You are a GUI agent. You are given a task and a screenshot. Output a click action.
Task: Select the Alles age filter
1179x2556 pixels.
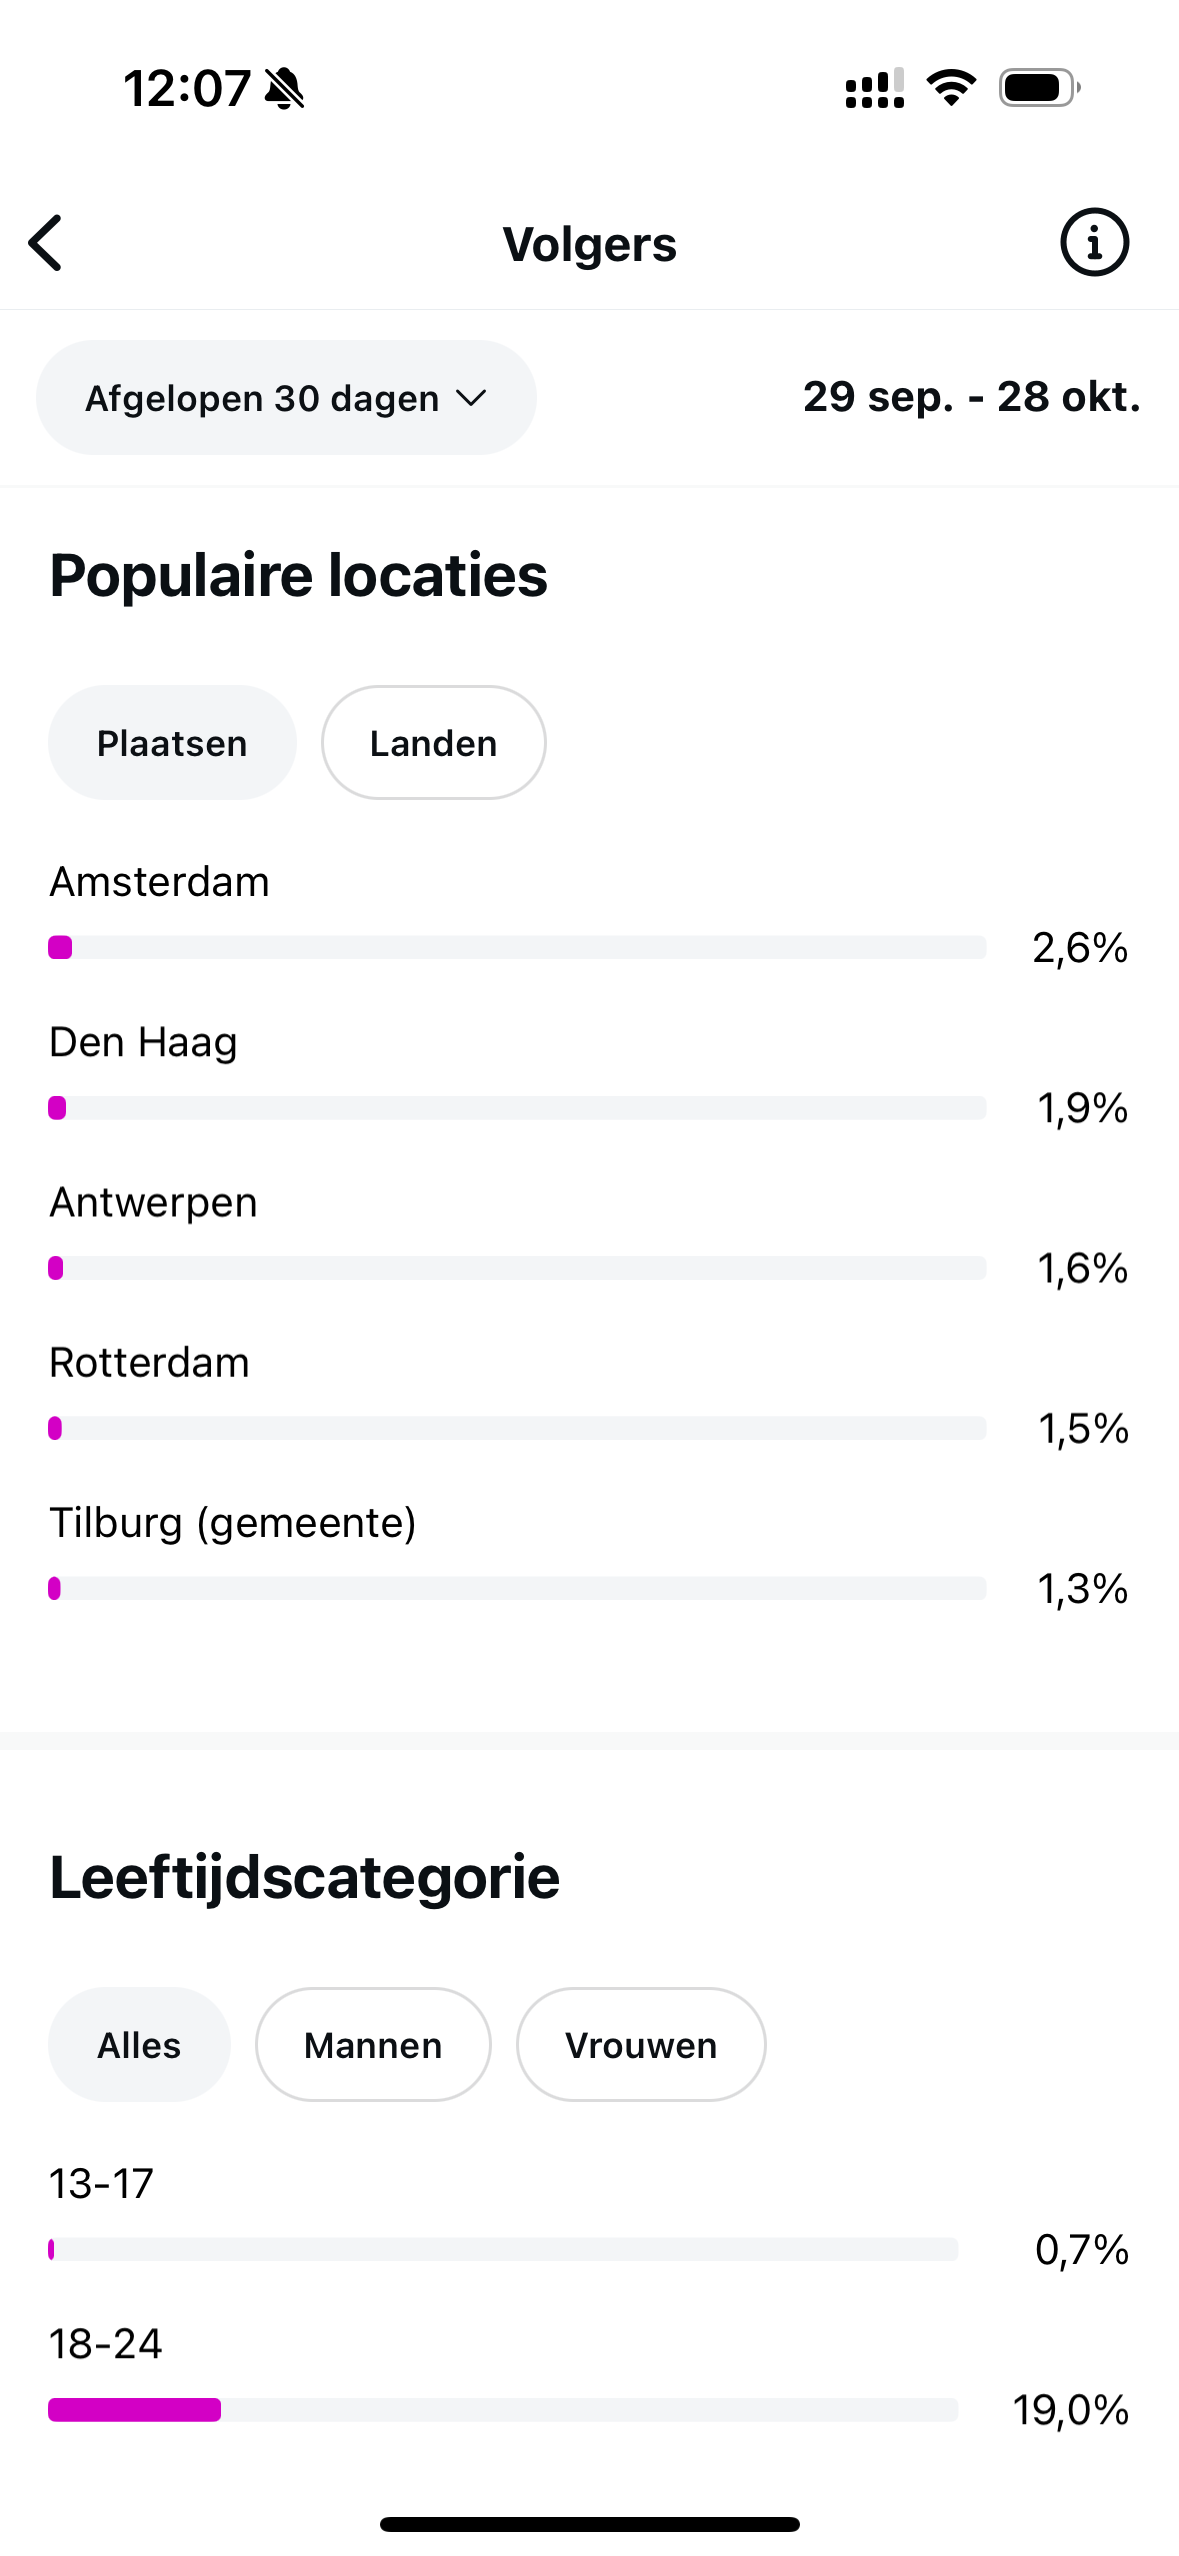pos(139,2045)
